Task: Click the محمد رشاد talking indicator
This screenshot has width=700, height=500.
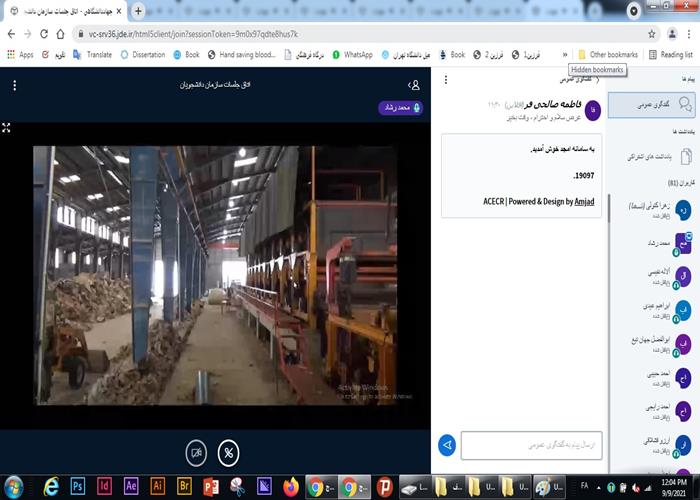Action: click(x=400, y=108)
